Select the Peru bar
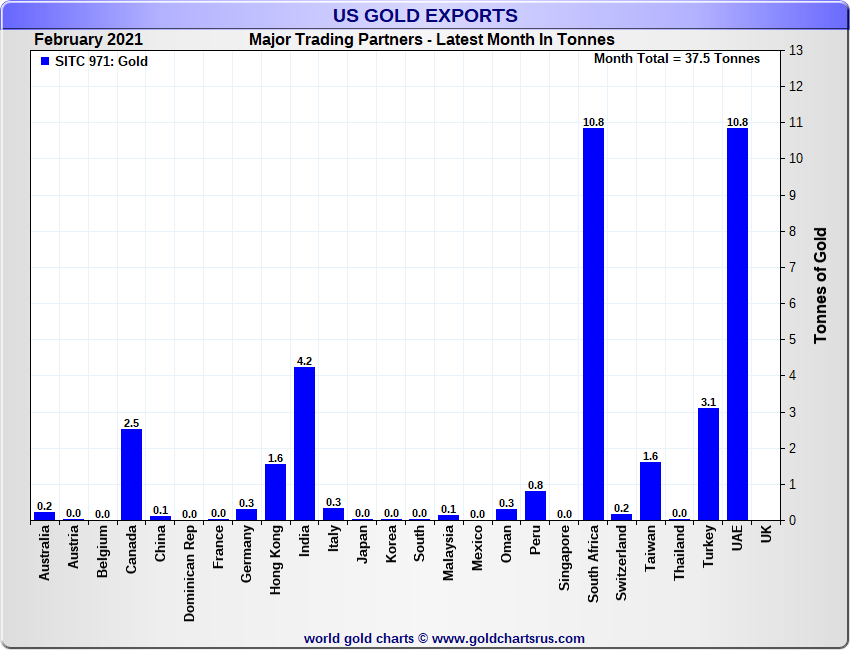850x650 pixels. [536, 506]
